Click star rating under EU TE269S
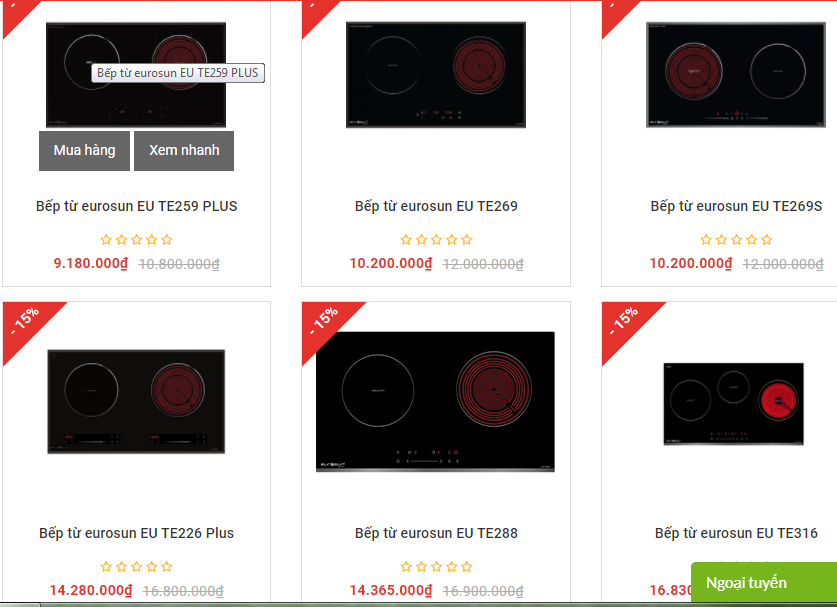 [736, 240]
